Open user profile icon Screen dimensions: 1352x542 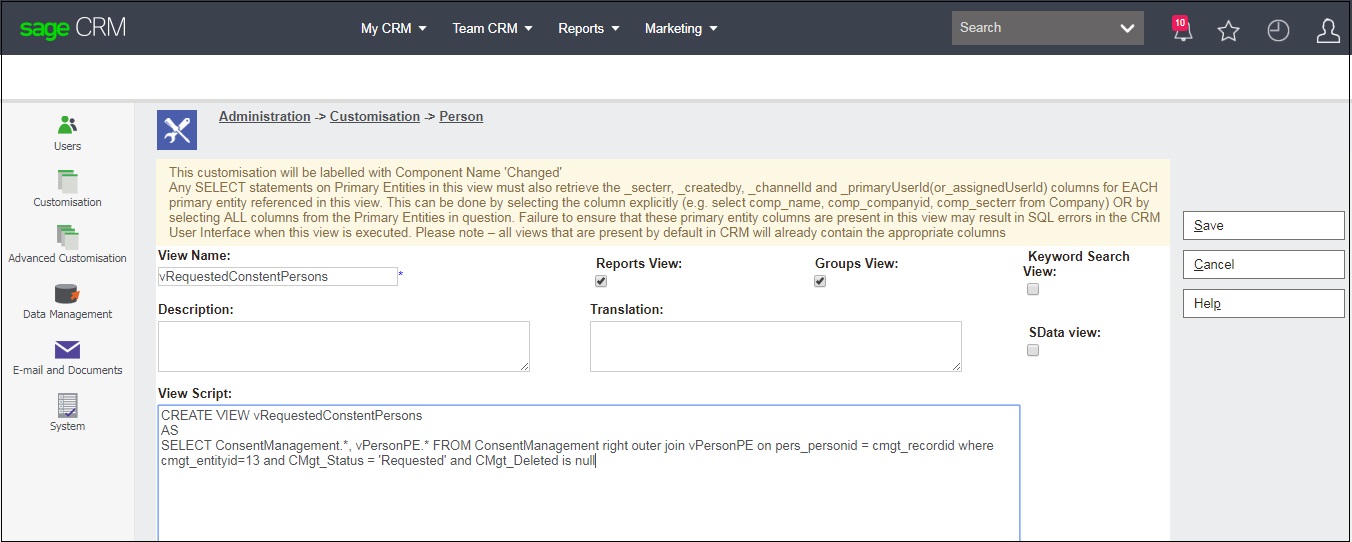tap(1328, 31)
